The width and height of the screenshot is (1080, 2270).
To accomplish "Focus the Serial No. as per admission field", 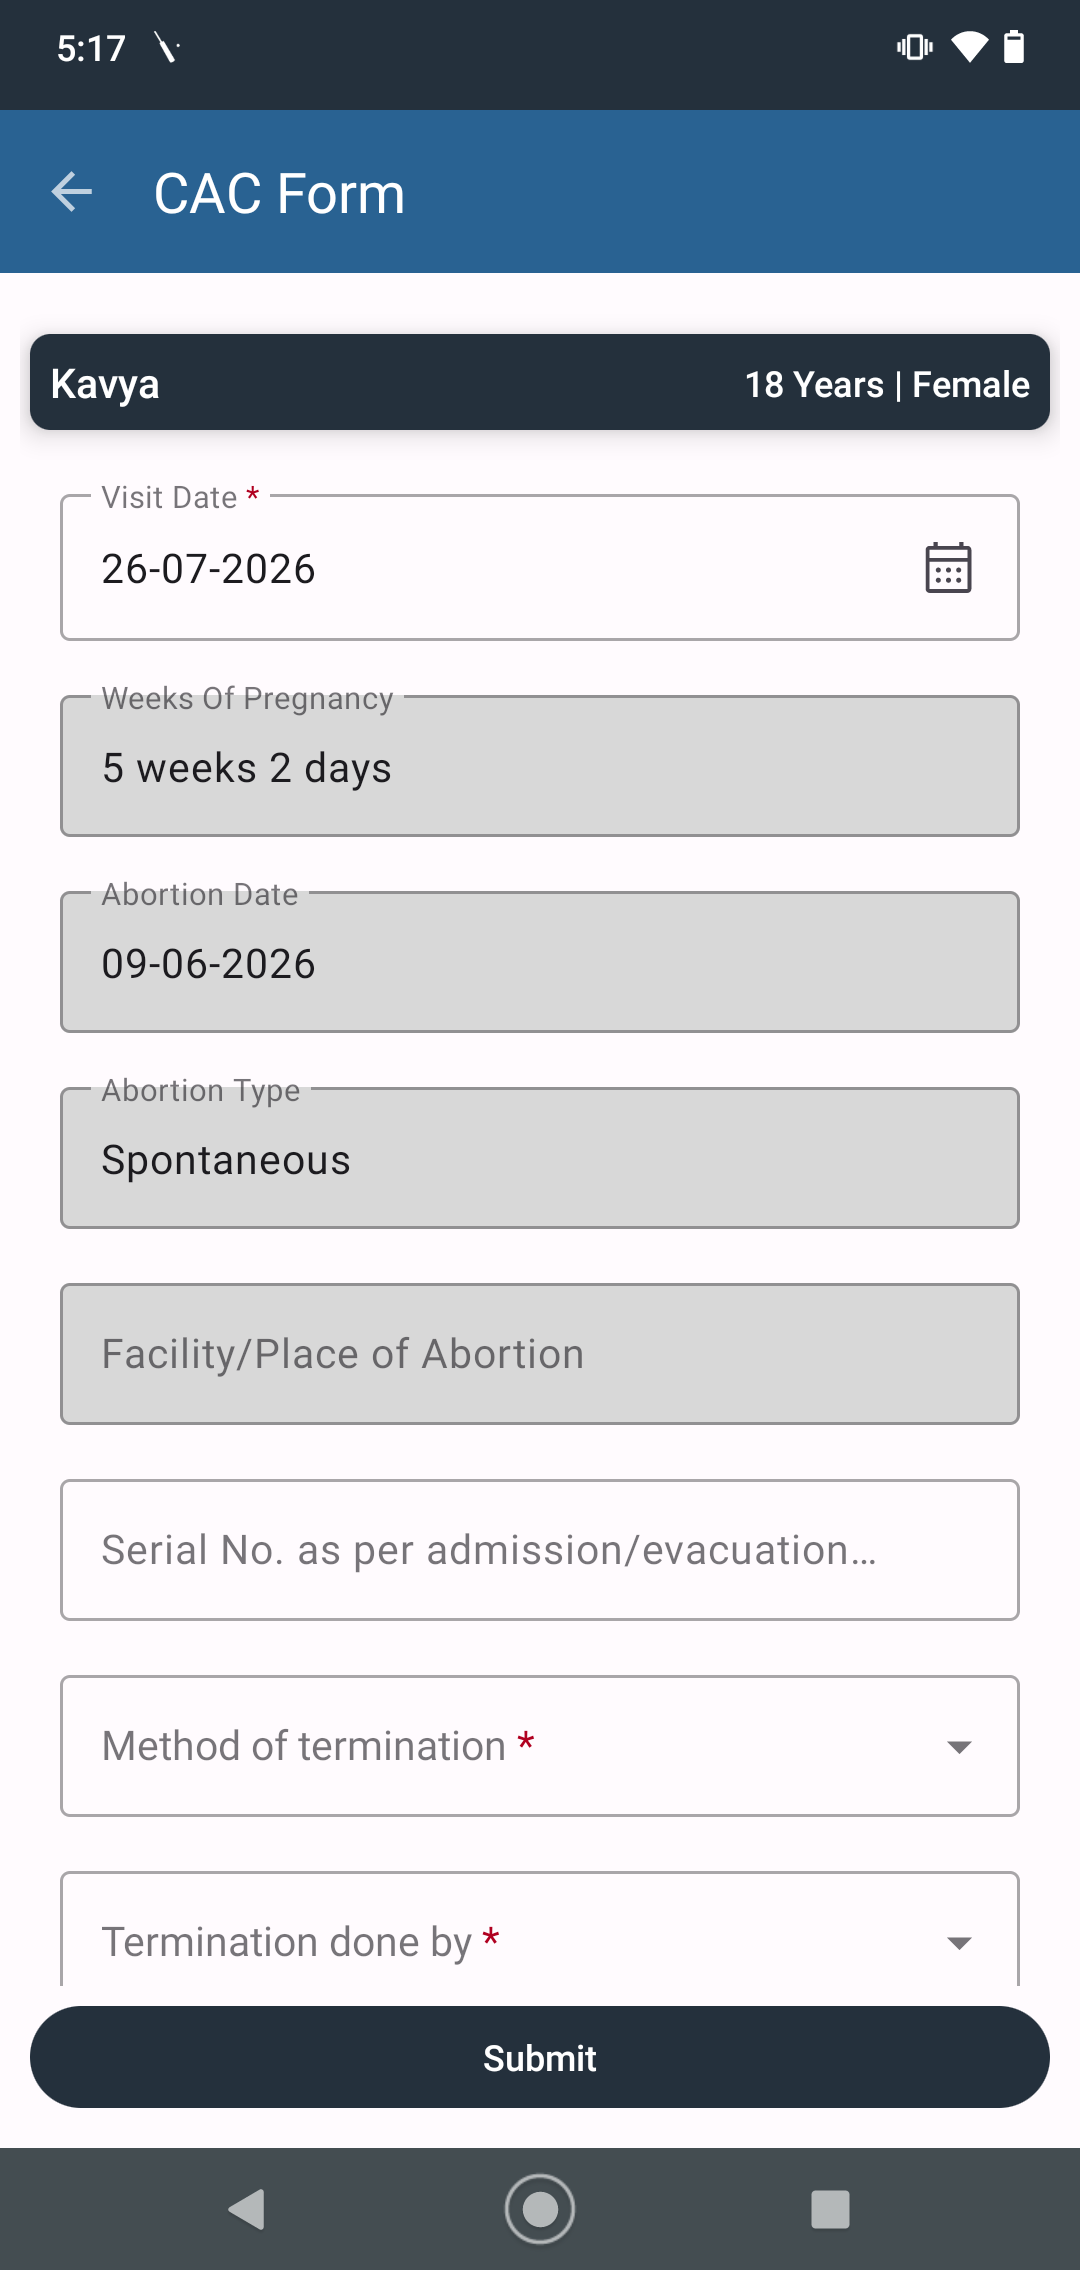I will click(x=540, y=1550).
